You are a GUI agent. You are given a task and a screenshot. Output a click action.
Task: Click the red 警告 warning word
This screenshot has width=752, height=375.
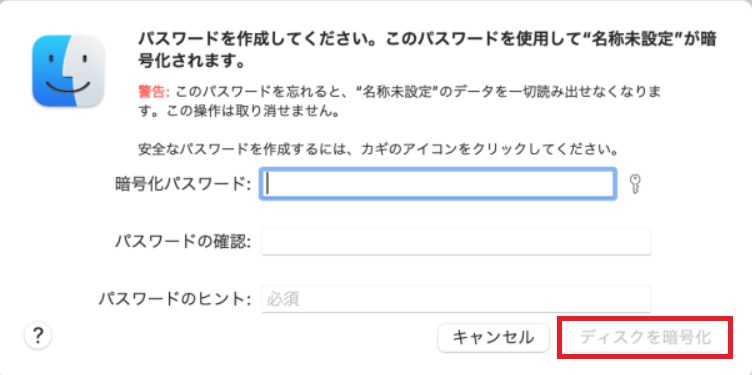pyautogui.click(x=153, y=92)
